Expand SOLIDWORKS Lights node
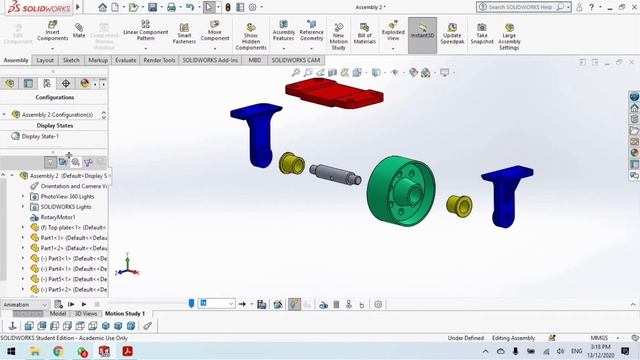The width and height of the screenshot is (640, 360). pos(23,207)
